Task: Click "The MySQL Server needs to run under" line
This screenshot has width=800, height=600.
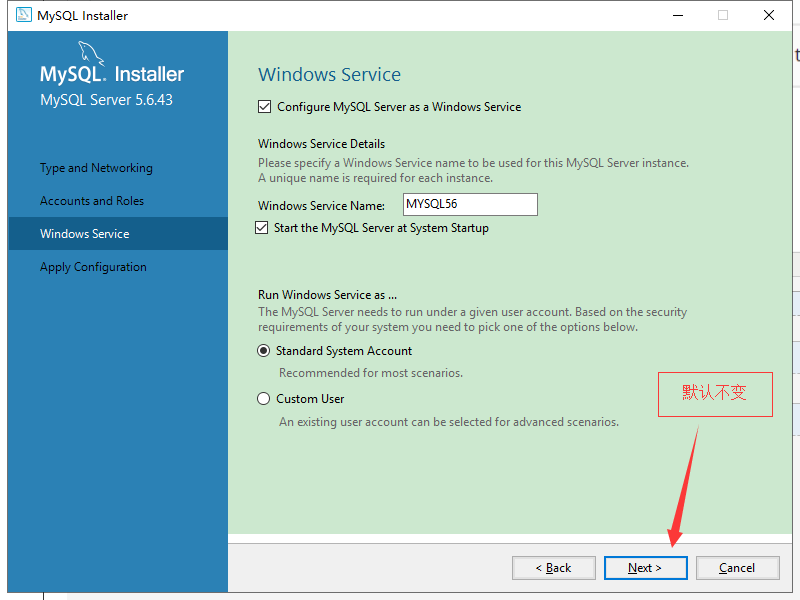Action: point(472,312)
